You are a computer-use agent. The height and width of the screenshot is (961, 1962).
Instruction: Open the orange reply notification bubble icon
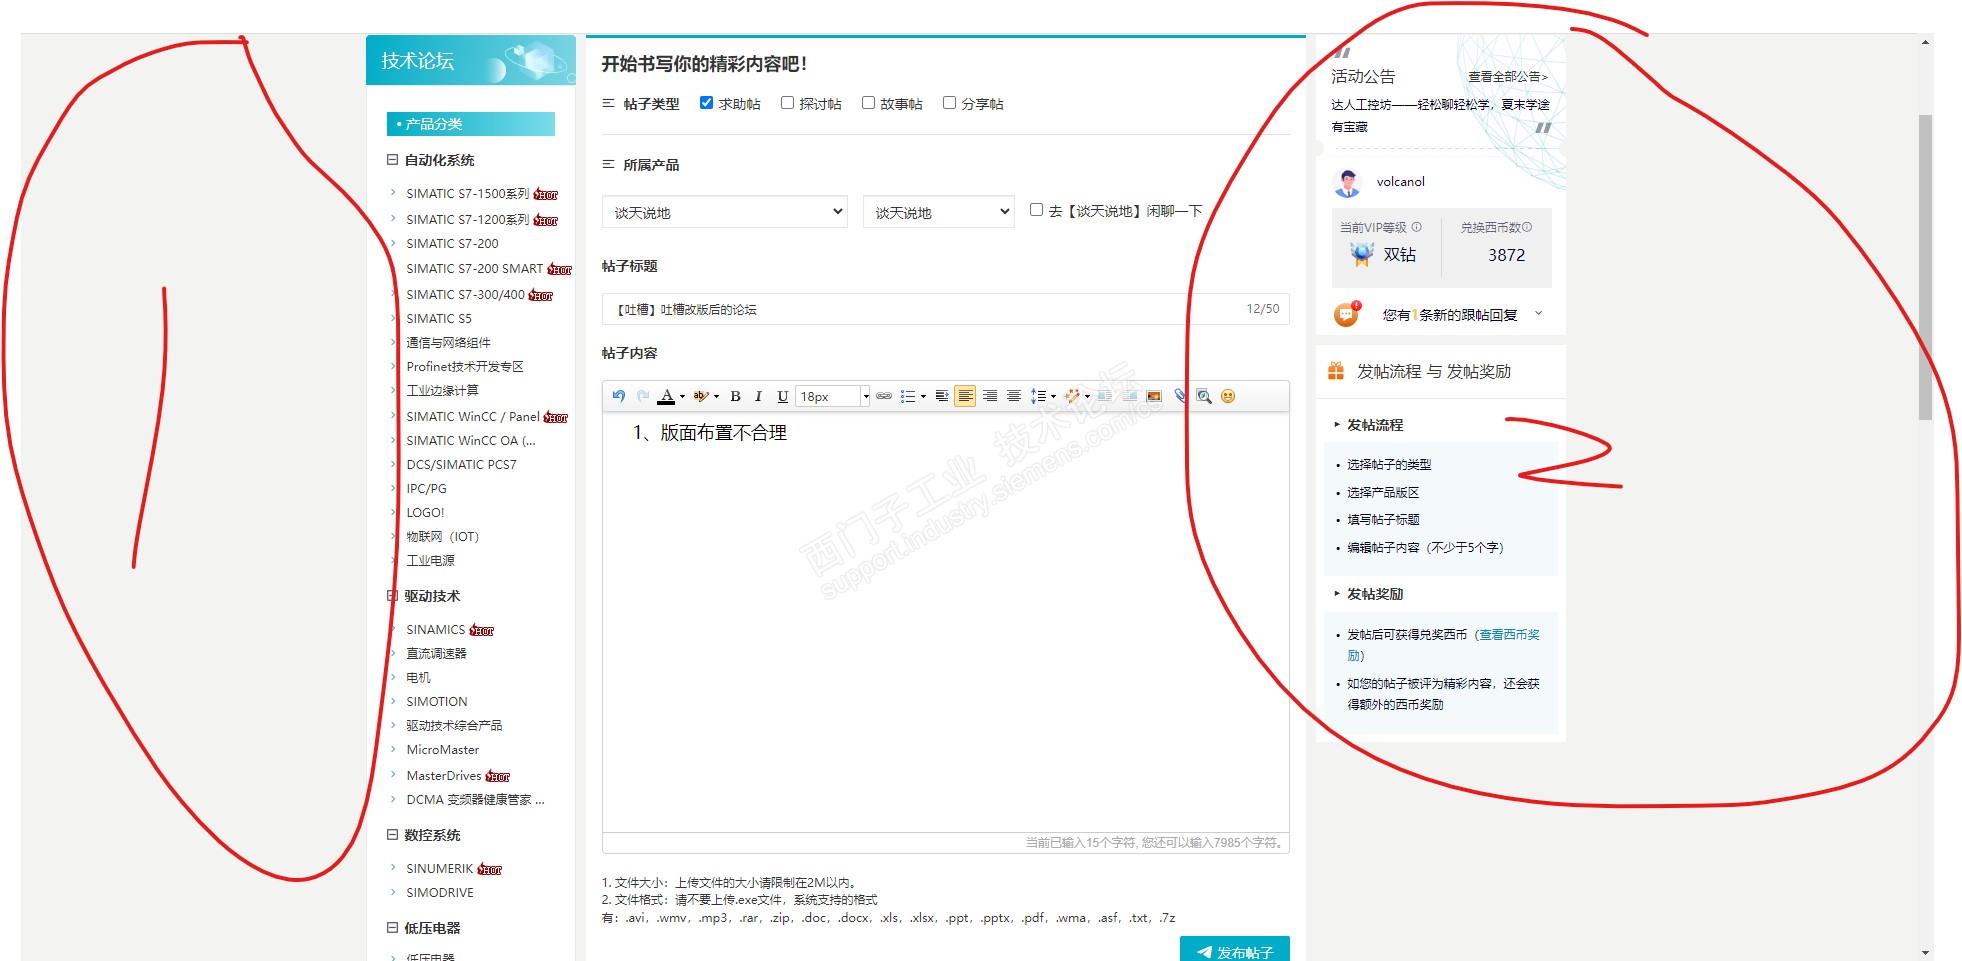point(1347,314)
